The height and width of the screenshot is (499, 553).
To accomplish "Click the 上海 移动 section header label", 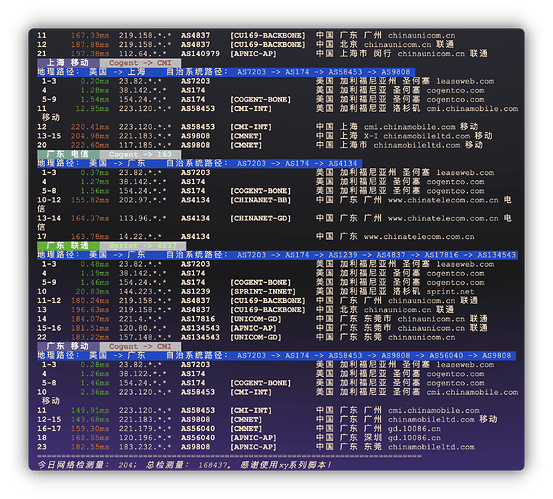I will [68, 63].
